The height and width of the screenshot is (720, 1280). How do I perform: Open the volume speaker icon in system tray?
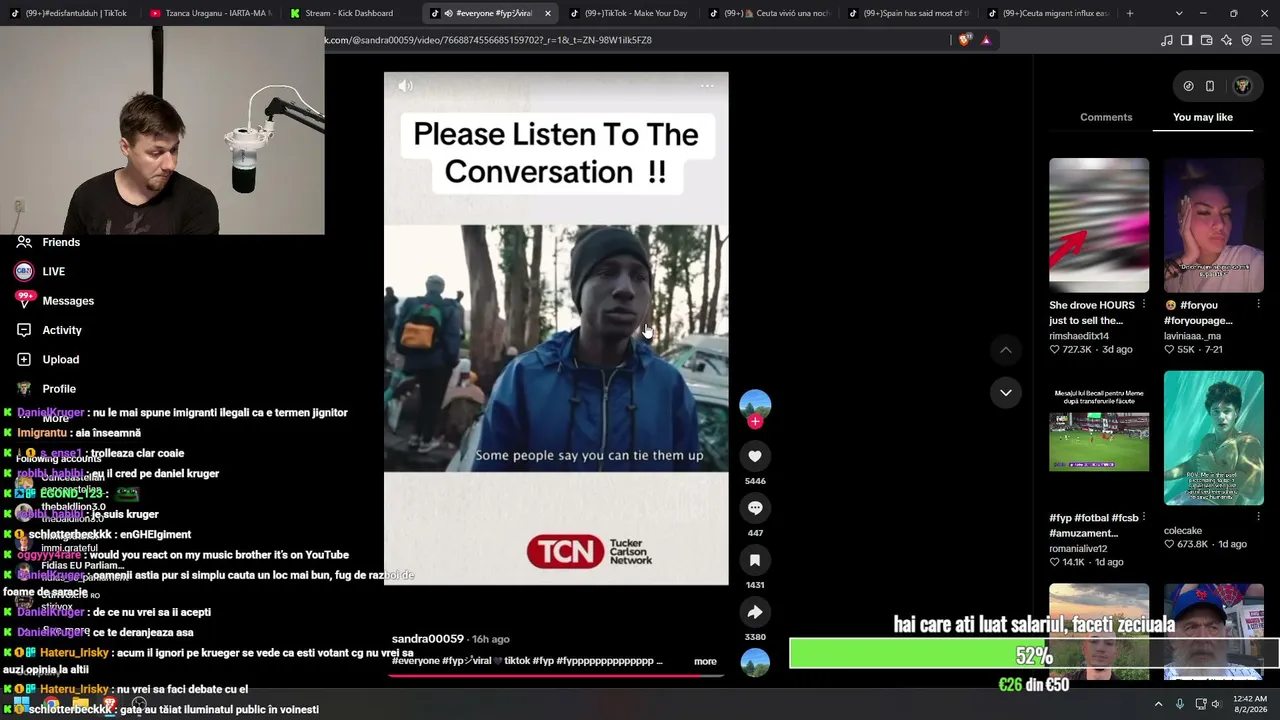pos(1217,704)
